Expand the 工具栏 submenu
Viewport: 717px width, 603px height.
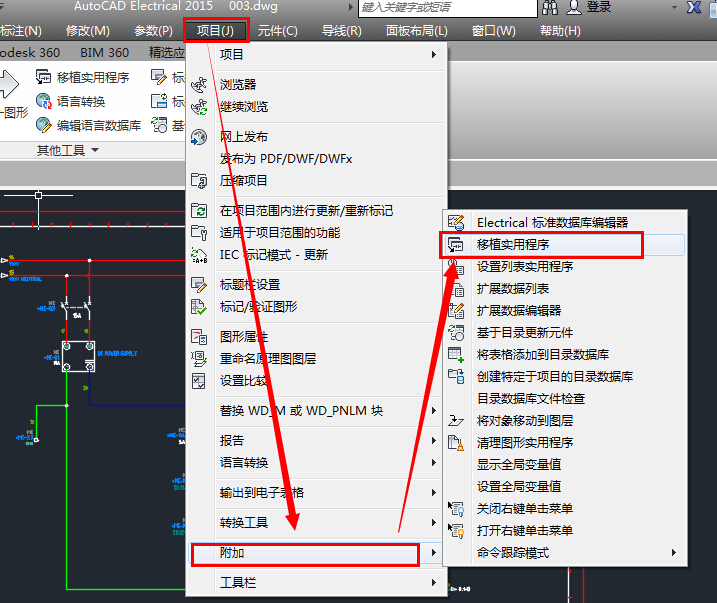pos(433,582)
